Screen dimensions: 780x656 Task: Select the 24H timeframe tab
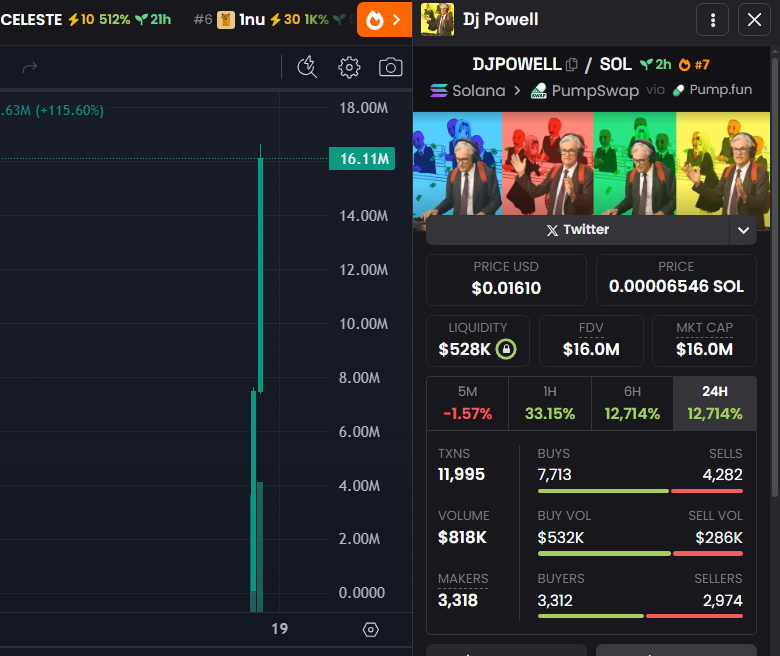[715, 403]
